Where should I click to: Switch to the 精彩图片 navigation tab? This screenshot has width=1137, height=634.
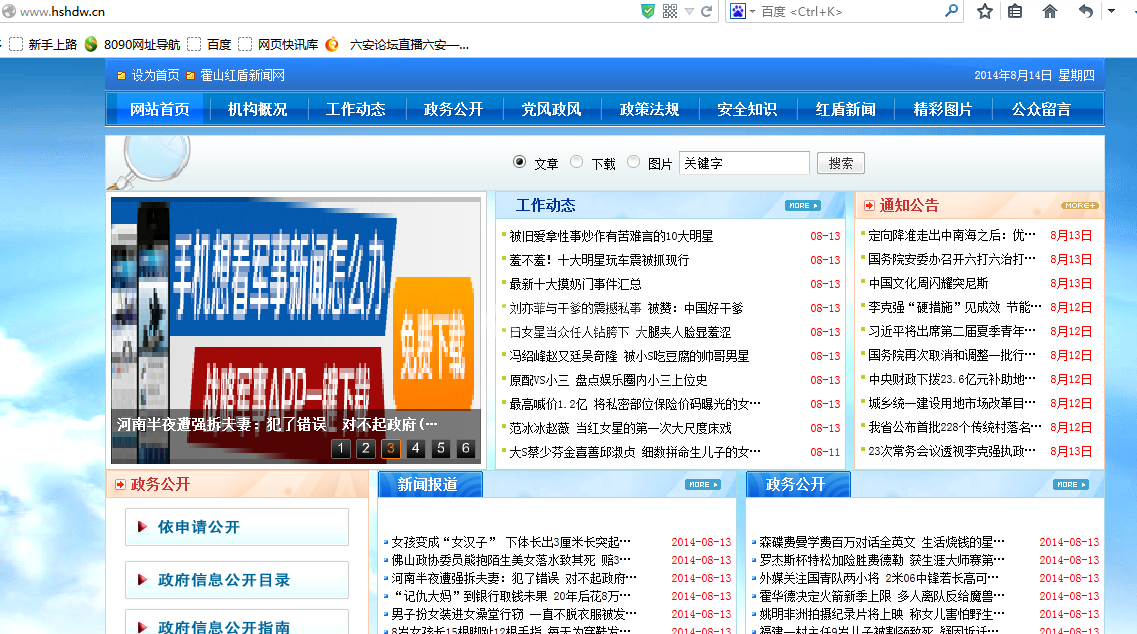[x=943, y=109]
